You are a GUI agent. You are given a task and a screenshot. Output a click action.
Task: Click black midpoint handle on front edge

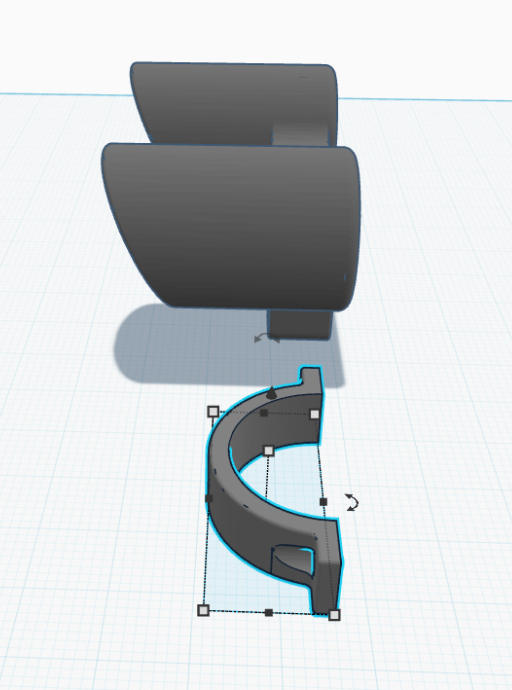coord(269,612)
